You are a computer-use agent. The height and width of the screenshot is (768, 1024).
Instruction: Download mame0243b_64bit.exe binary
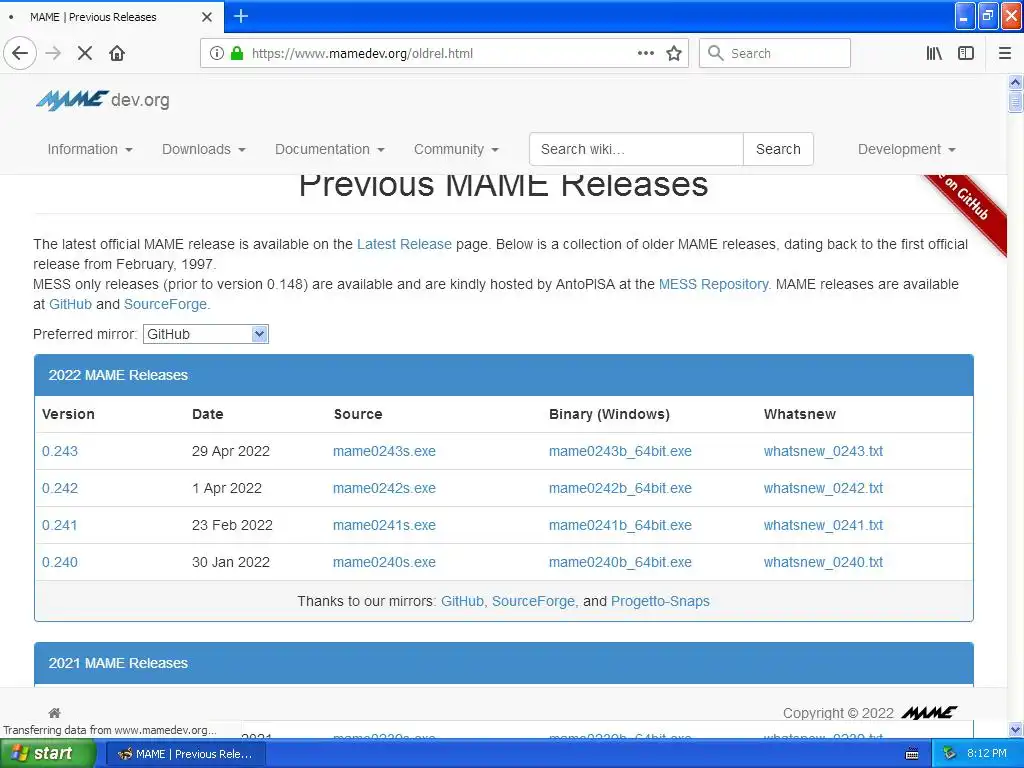point(620,451)
